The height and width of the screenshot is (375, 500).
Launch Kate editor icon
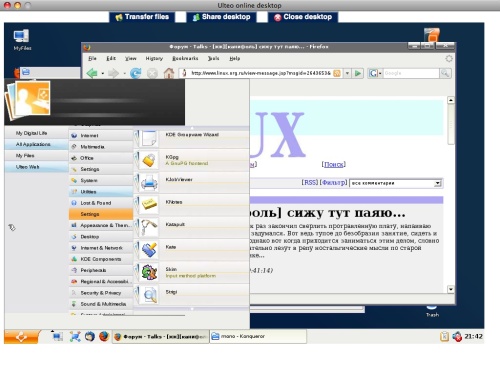(149, 250)
